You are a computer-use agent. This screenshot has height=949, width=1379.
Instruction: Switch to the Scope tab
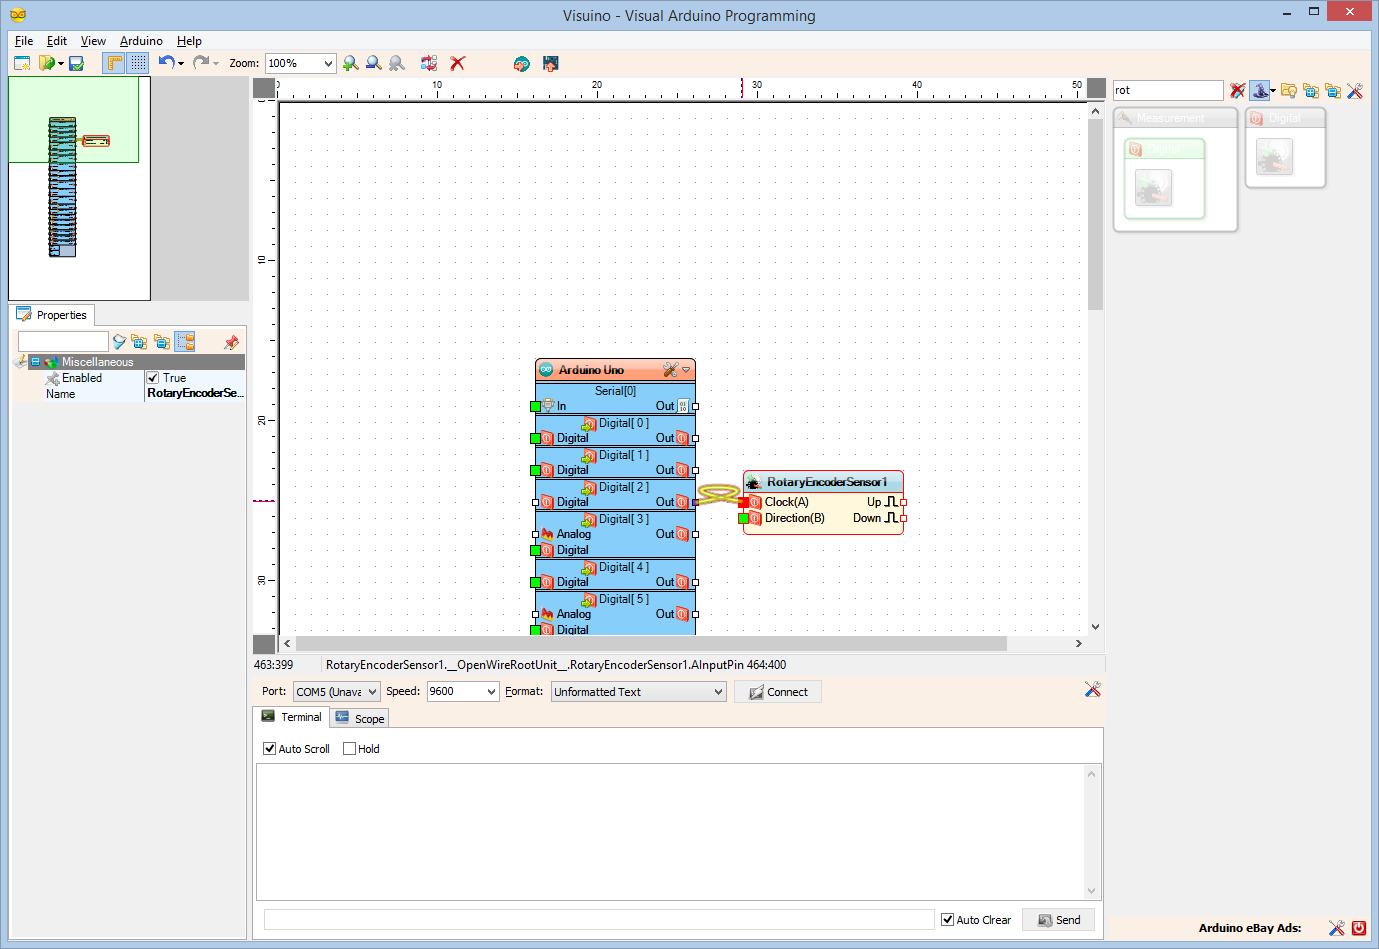click(359, 717)
